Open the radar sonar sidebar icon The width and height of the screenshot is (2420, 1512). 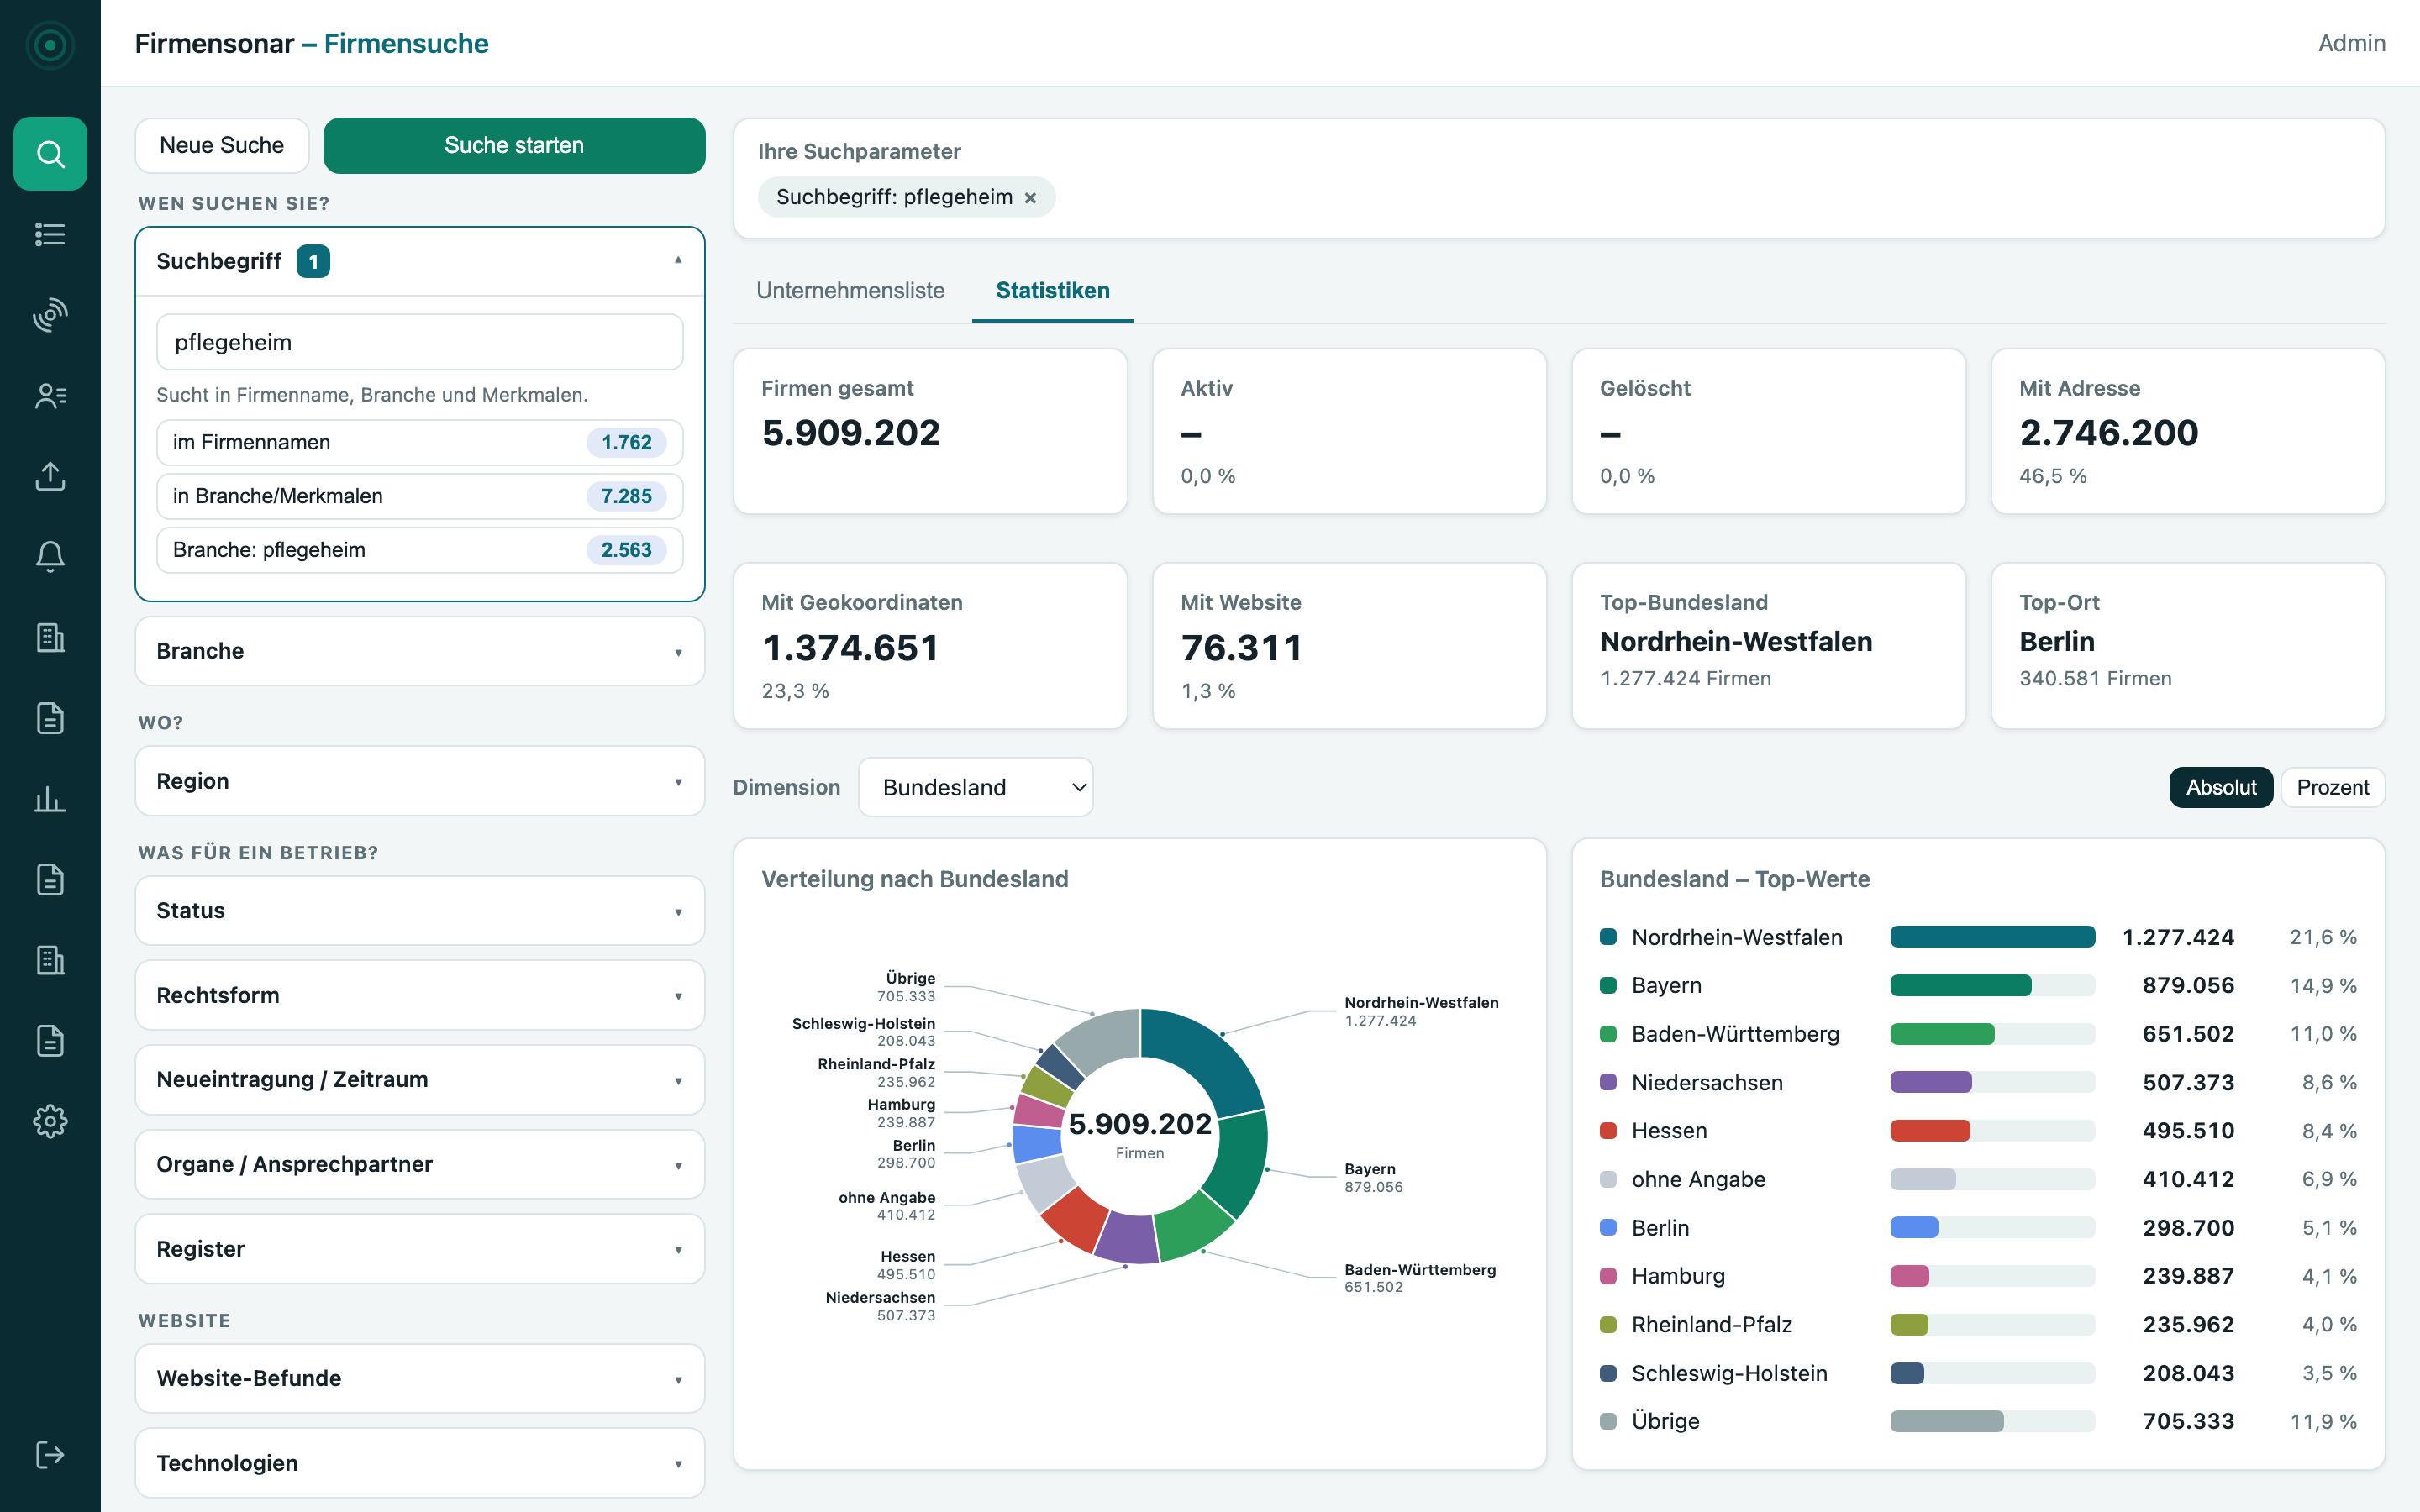tap(50, 315)
